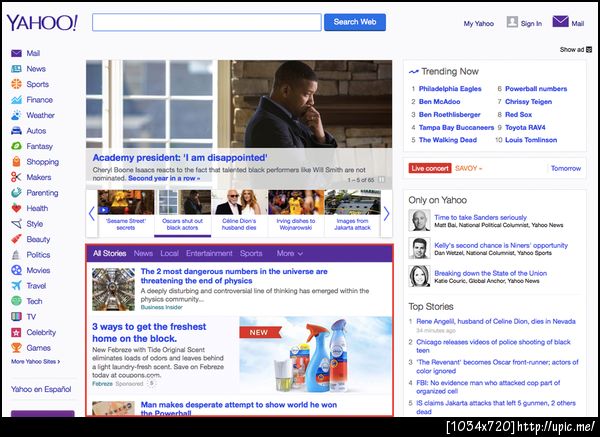Screen dimensions: 600x437
Task: Click the Makers scissors icon
Action: point(16,177)
